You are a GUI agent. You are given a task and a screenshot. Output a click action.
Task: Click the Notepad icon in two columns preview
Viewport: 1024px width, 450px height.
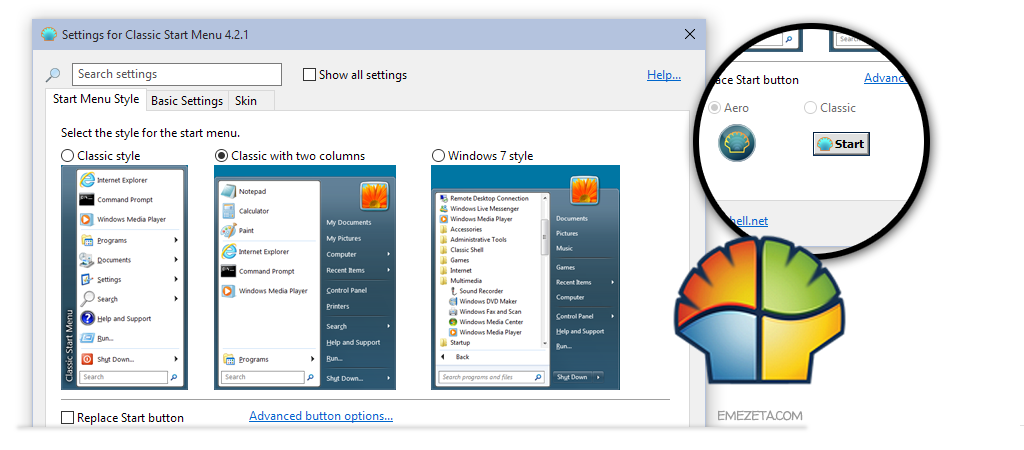(x=228, y=191)
